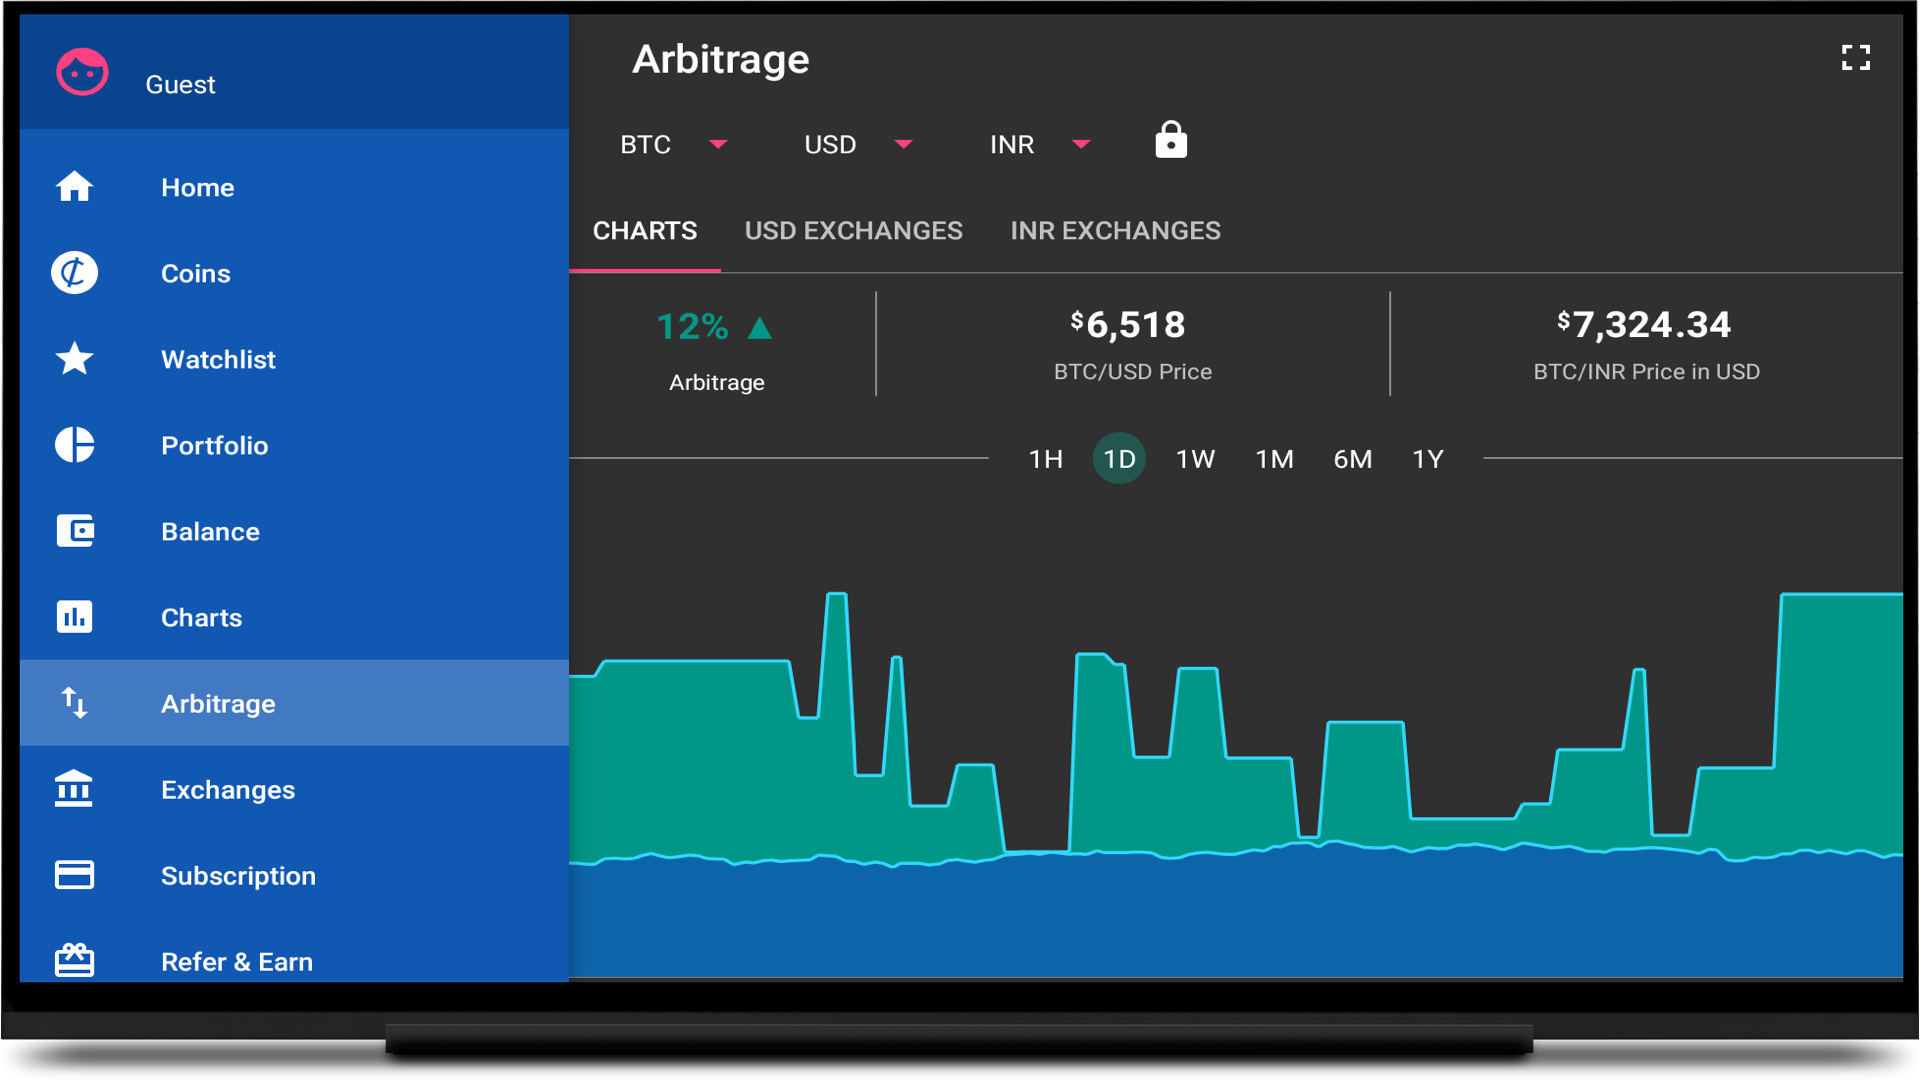Image resolution: width=1920 pixels, height=1080 pixels.
Task: Select the 1W time range
Action: [1195, 459]
